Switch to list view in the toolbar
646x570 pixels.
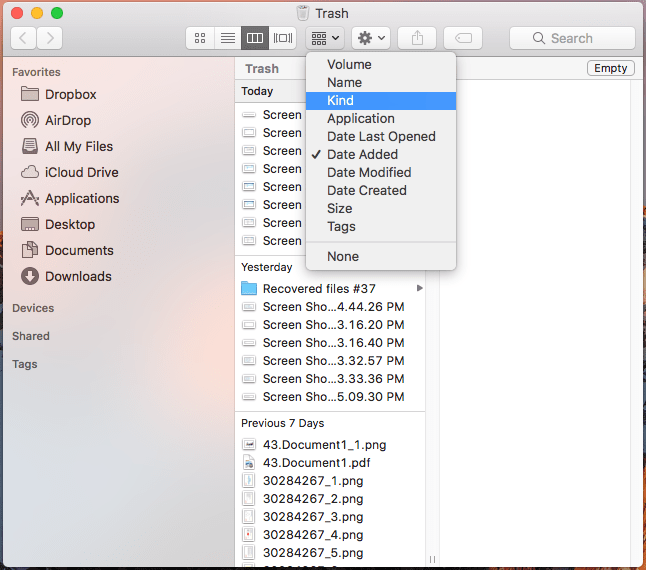pos(227,38)
